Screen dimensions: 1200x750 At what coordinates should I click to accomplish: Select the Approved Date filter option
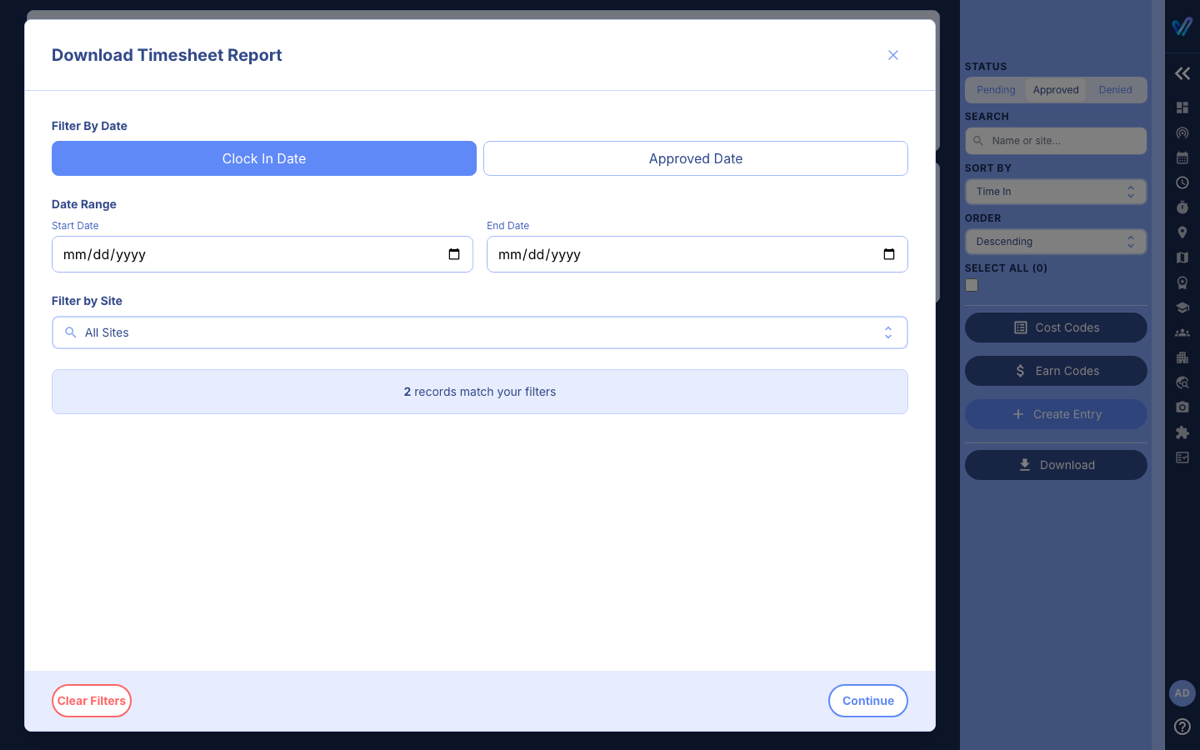point(696,158)
